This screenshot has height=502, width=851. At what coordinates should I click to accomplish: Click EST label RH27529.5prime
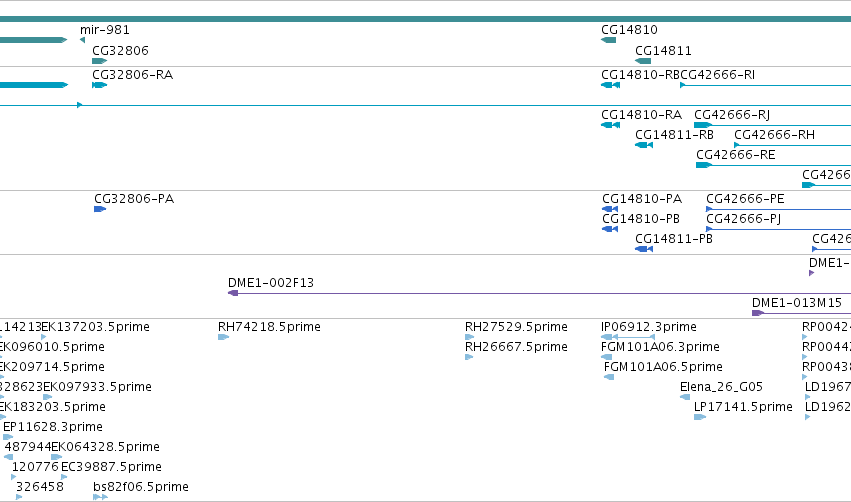pyautogui.click(x=516, y=327)
